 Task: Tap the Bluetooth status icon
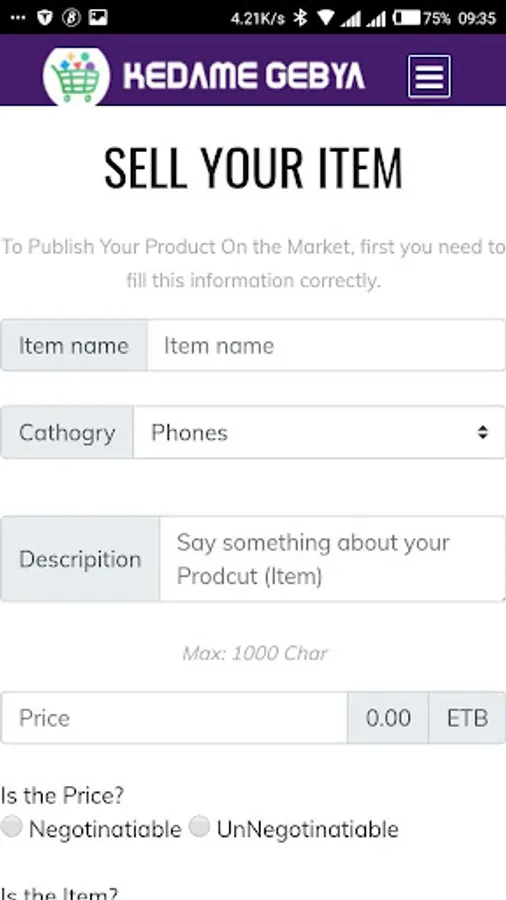point(300,18)
